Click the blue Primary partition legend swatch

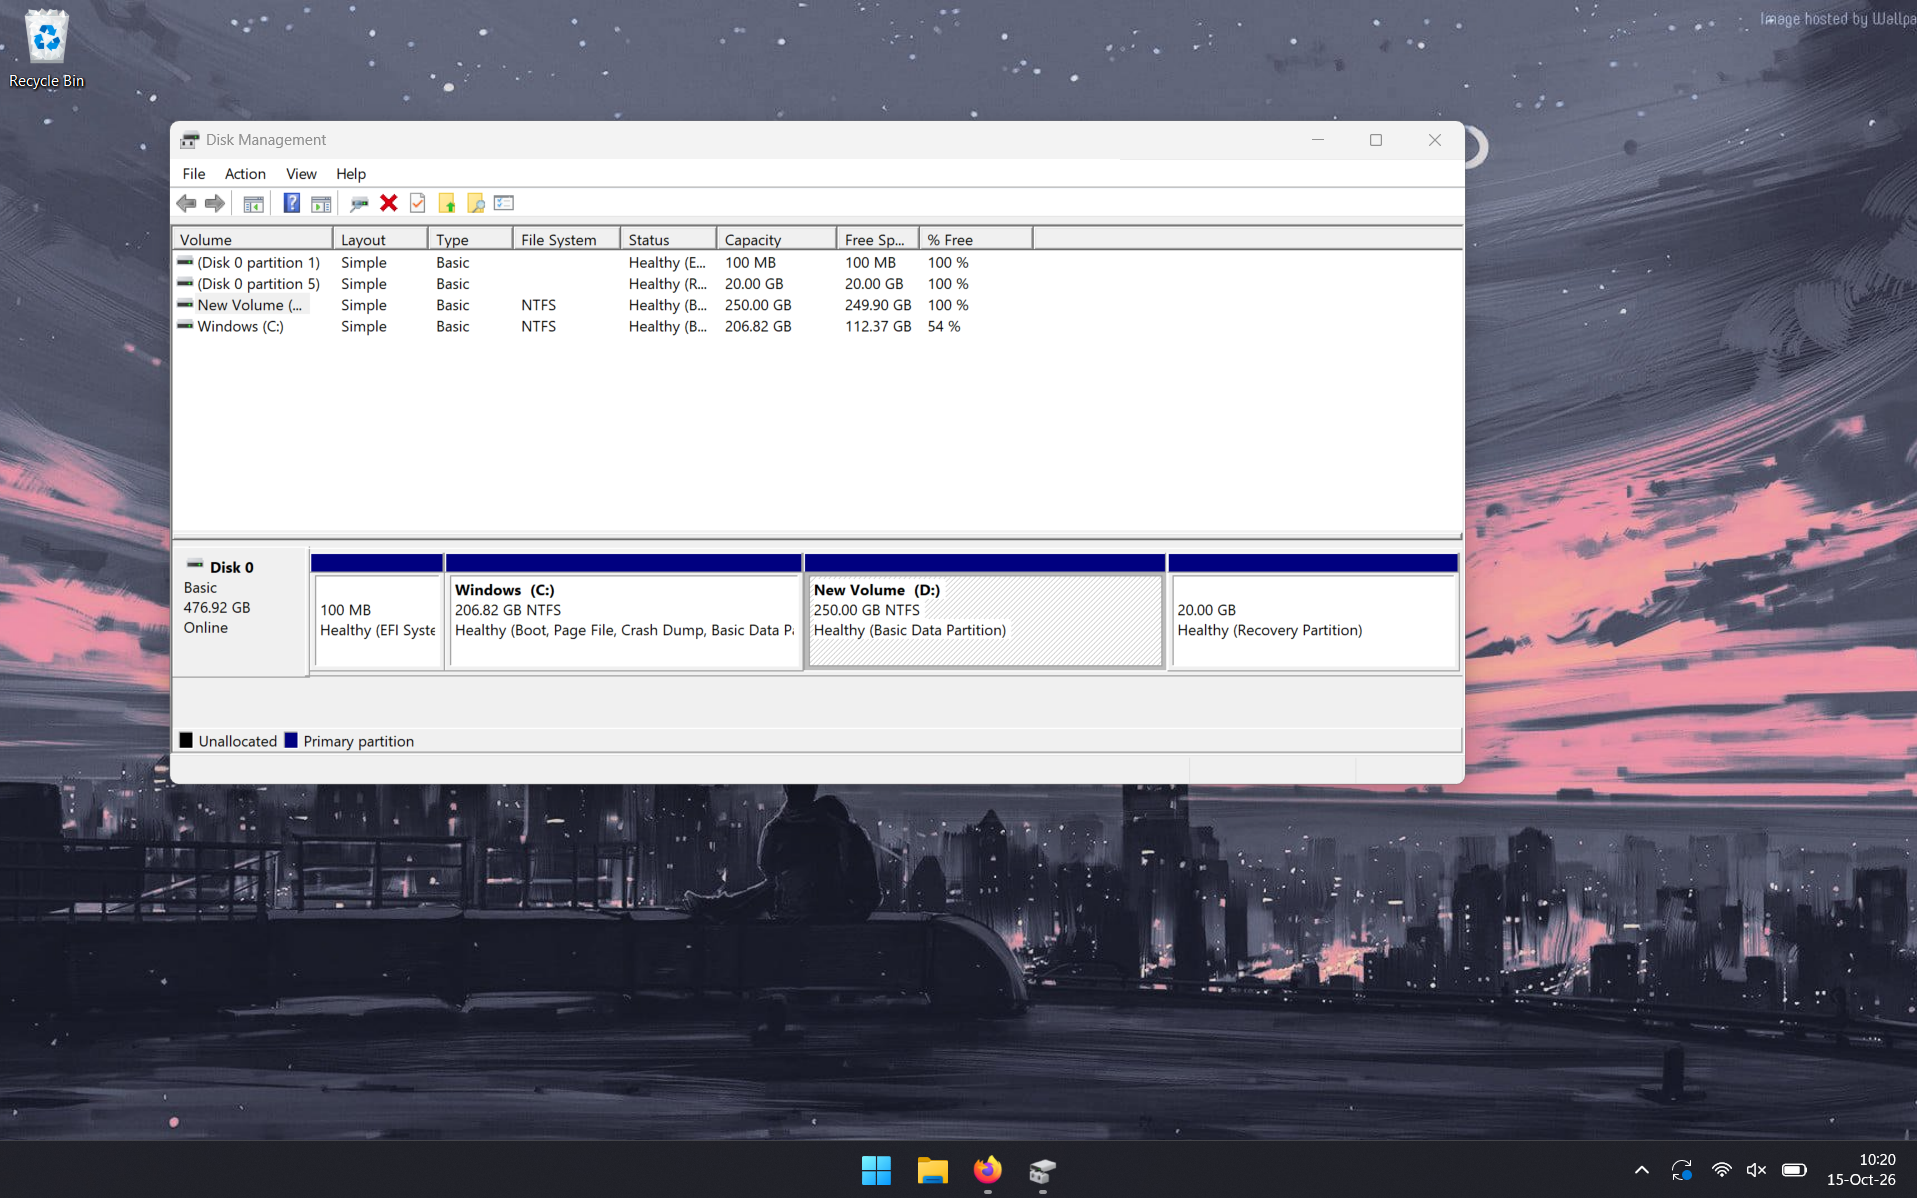[291, 741]
